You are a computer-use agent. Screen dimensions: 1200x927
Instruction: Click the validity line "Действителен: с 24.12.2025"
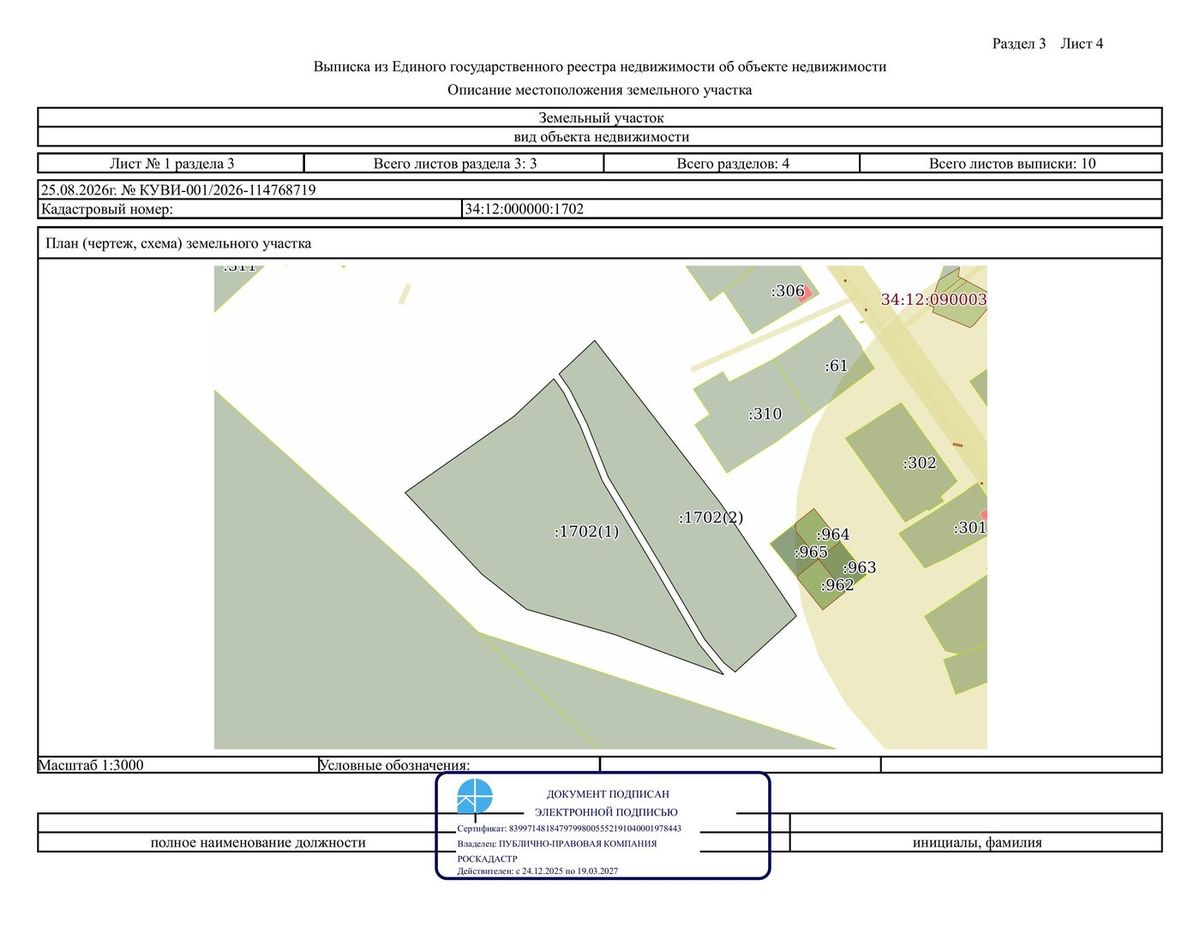coord(537,872)
